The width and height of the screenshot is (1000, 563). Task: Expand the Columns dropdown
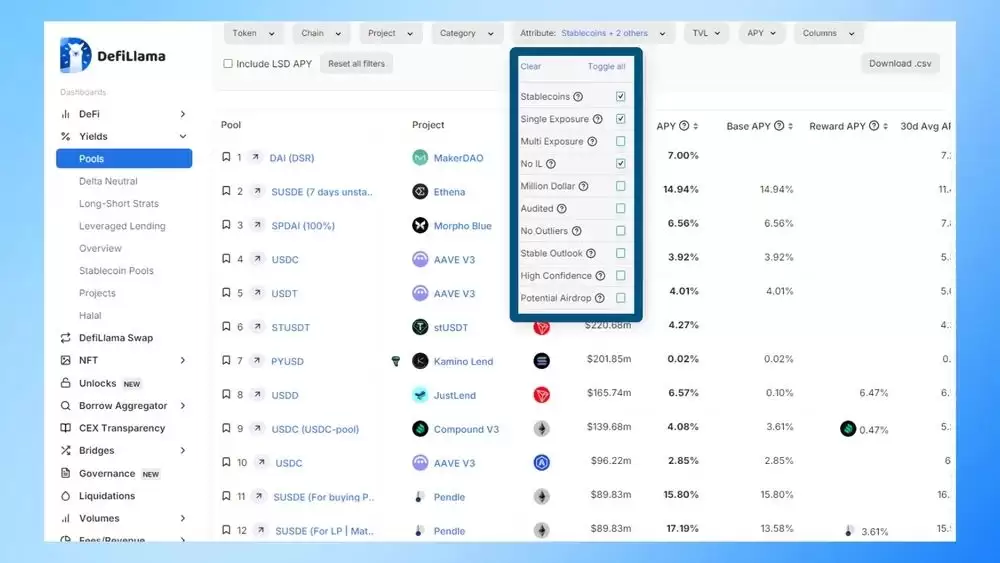point(829,33)
